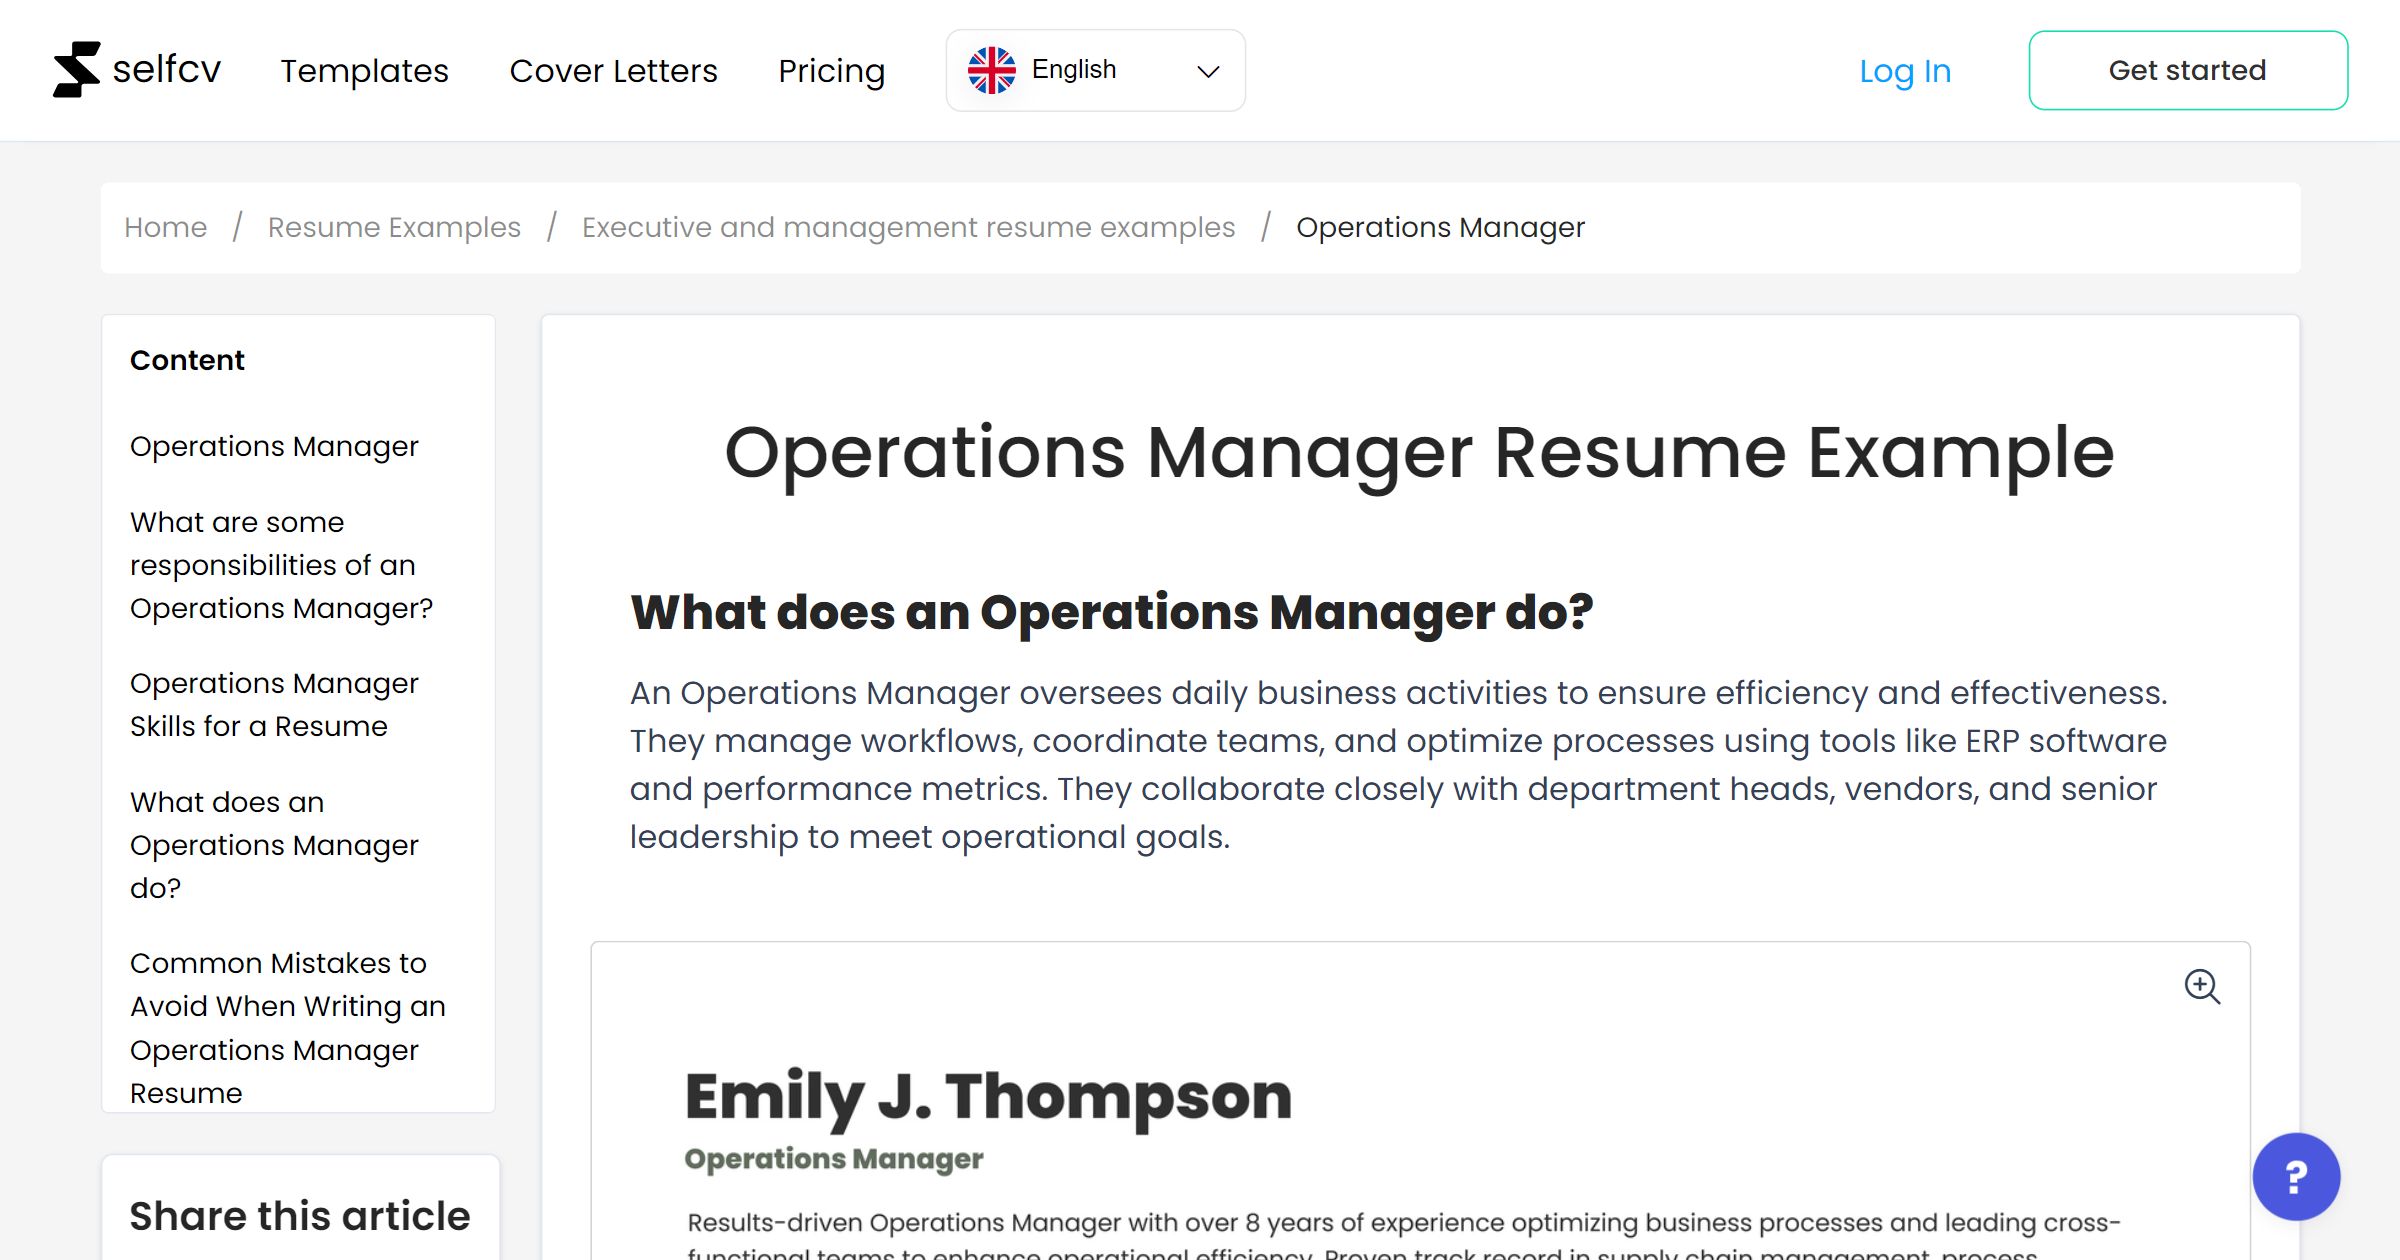The width and height of the screenshot is (2400, 1260).
Task: Go to Home breadcrumb
Action: point(165,227)
